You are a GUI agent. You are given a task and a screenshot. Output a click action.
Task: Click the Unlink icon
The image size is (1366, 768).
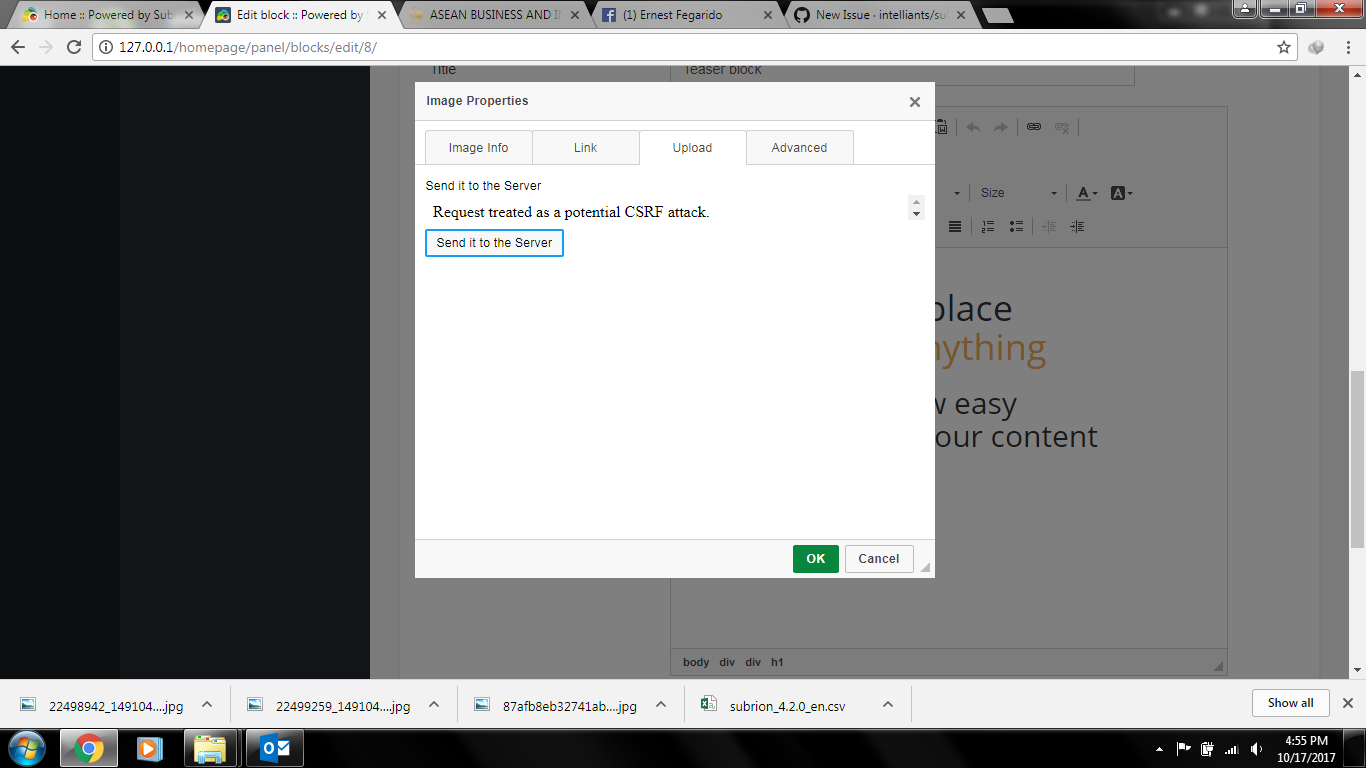(x=1062, y=127)
